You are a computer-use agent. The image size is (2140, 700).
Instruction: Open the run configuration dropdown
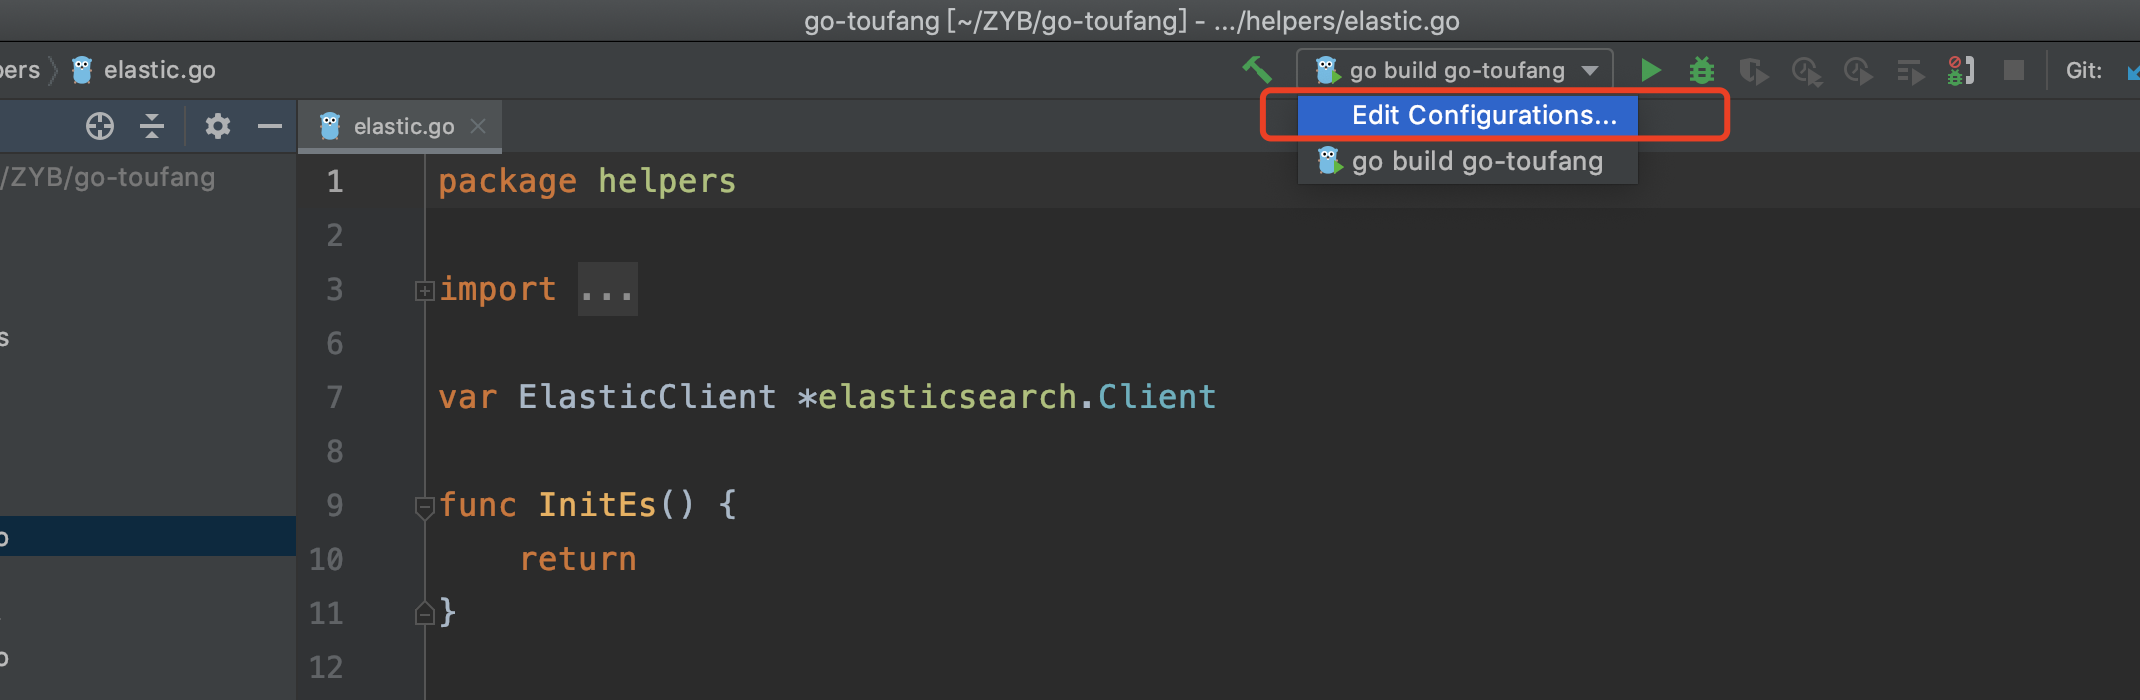coord(1455,70)
